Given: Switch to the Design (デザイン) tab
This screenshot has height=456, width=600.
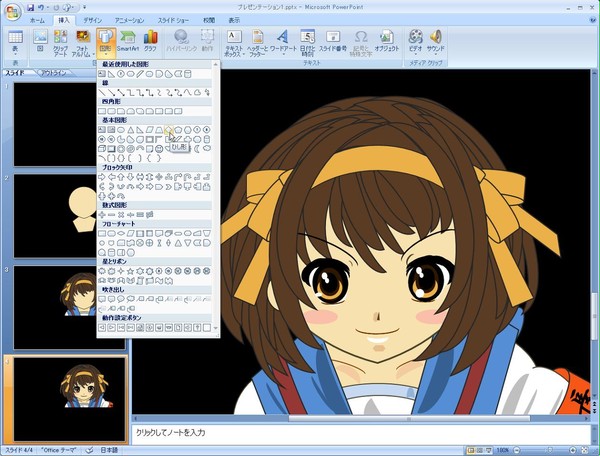Looking at the screenshot, I should [x=93, y=20].
